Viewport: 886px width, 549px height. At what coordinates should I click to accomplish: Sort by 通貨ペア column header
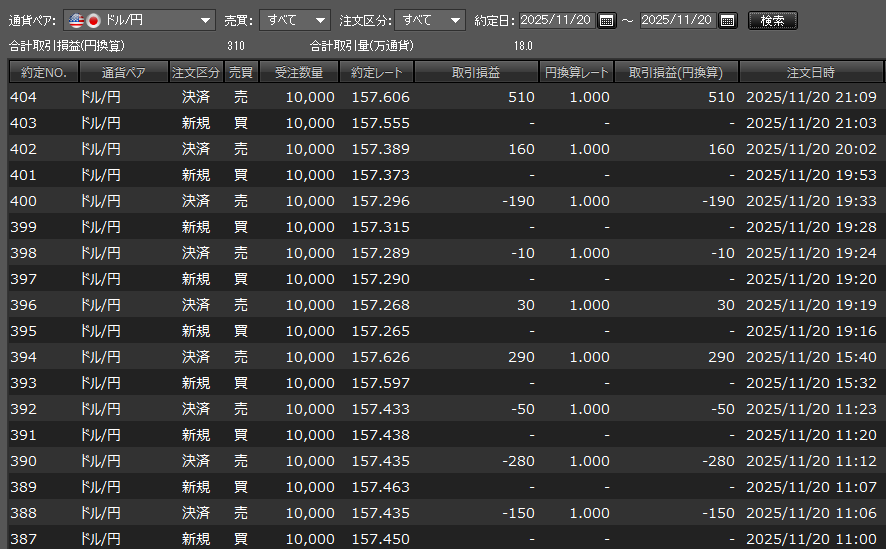tap(123, 72)
